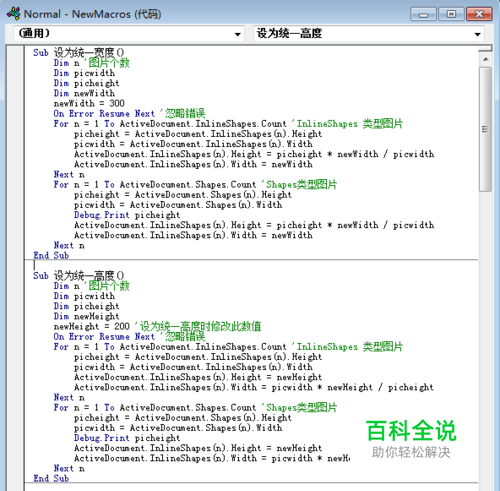Click Debug.Print picheight in 设为统一高度 sub
The width and height of the screenshot is (500, 491).
[127, 438]
